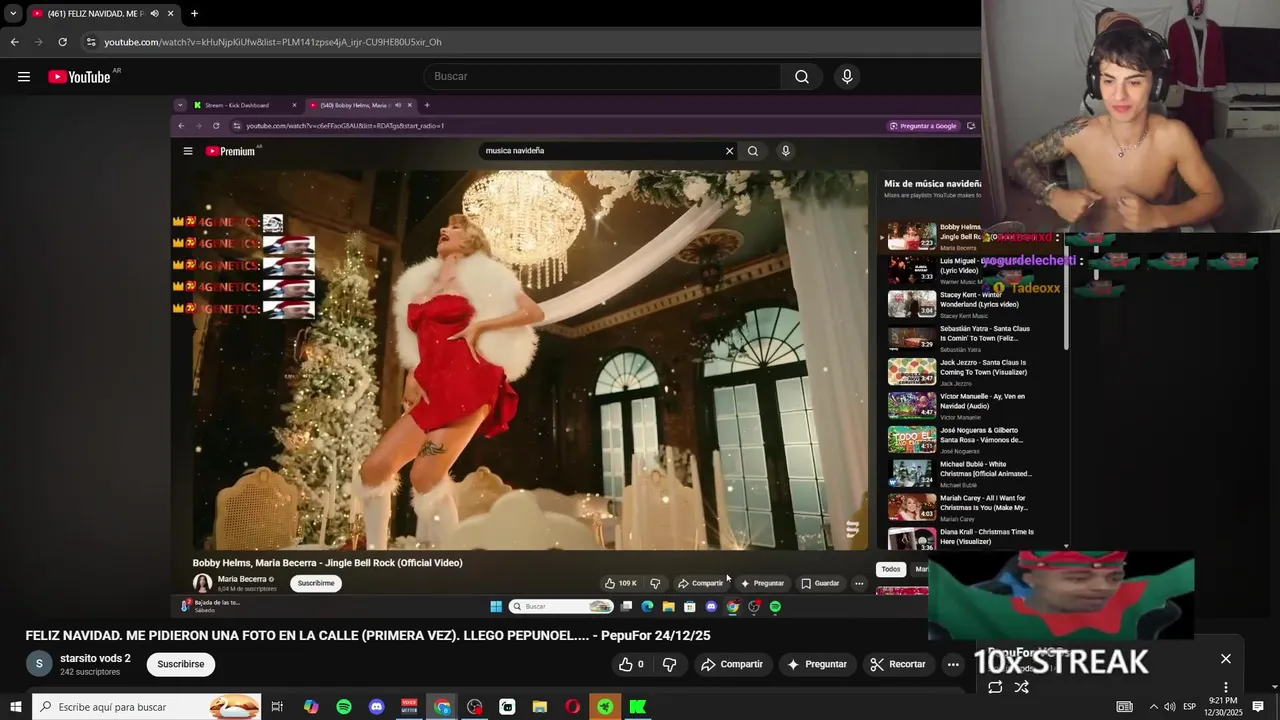Open Task View on the taskbar
Image resolution: width=1280 pixels, height=720 pixels.
click(277, 707)
